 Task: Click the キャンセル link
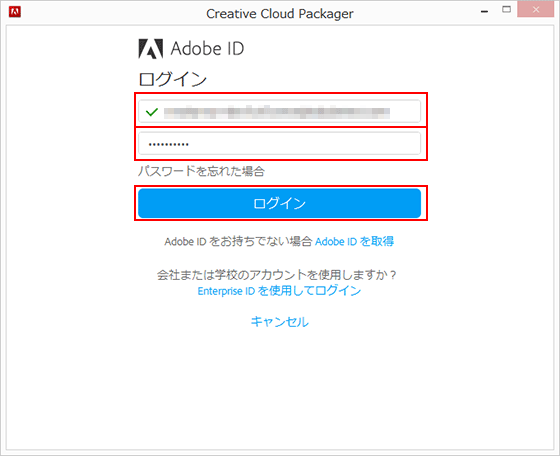click(279, 322)
